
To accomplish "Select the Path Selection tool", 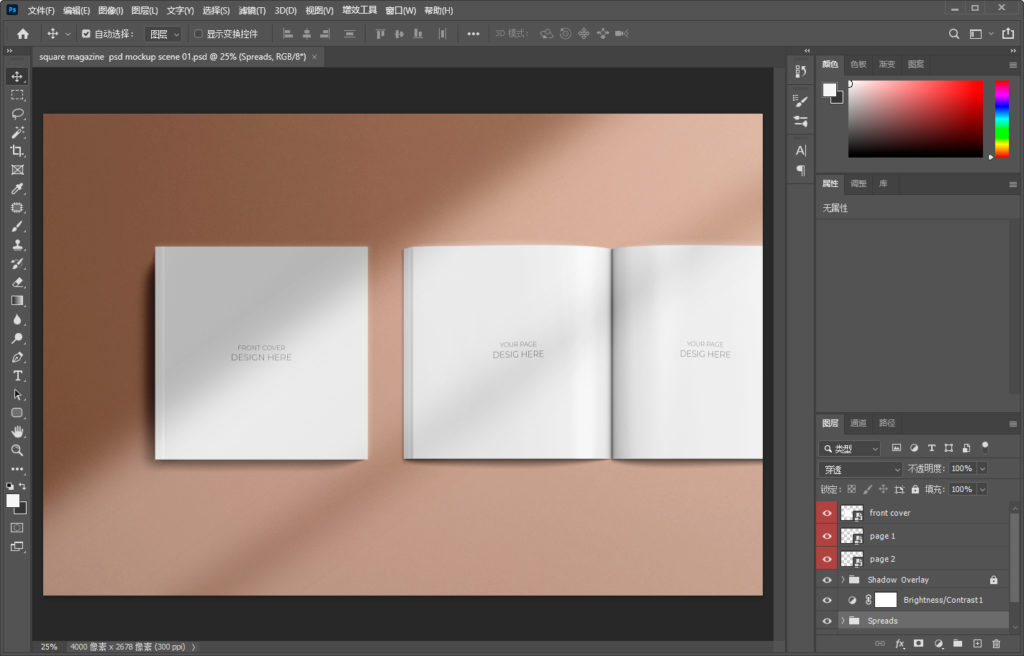I will pyautogui.click(x=17, y=395).
